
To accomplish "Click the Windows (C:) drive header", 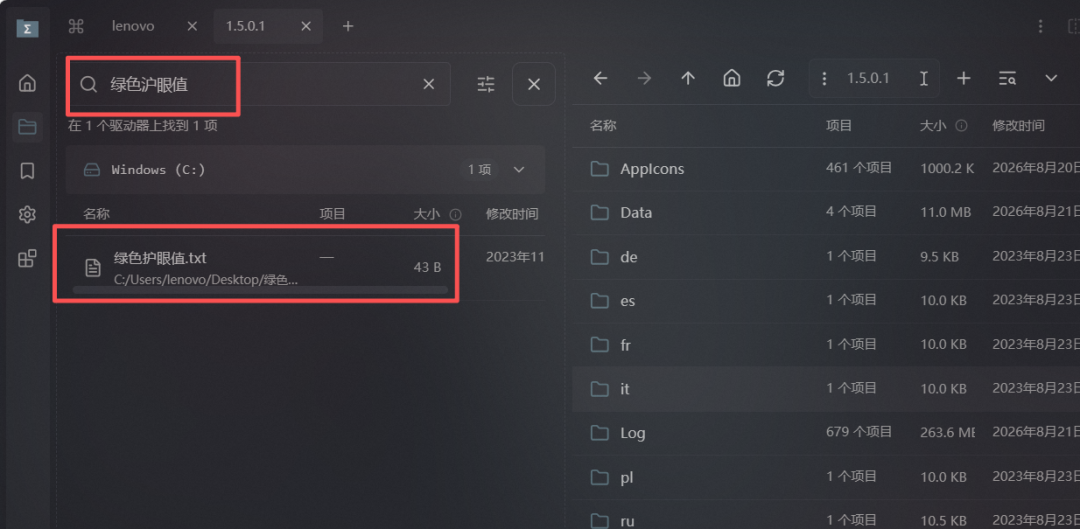I will click(x=305, y=169).
